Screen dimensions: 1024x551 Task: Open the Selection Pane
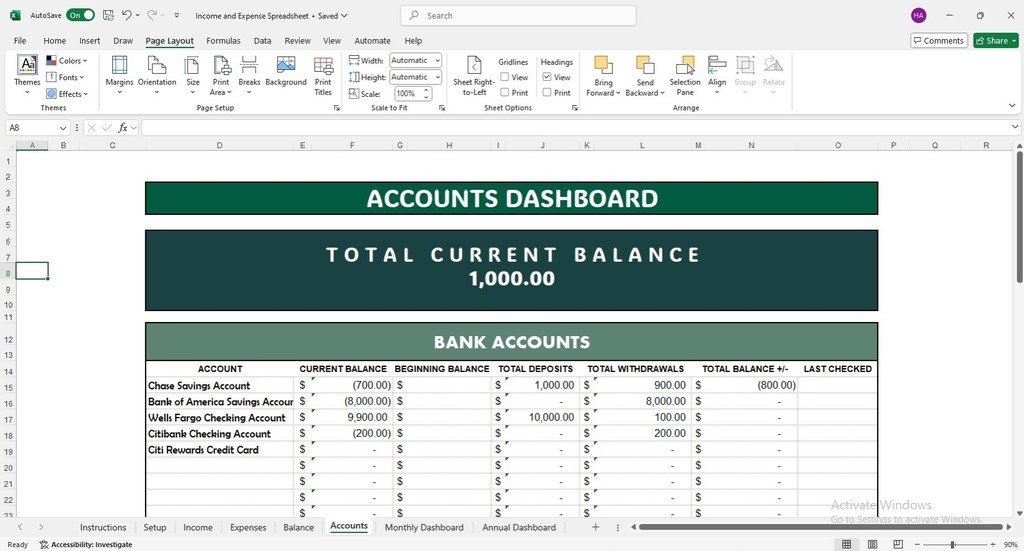(x=684, y=76)
